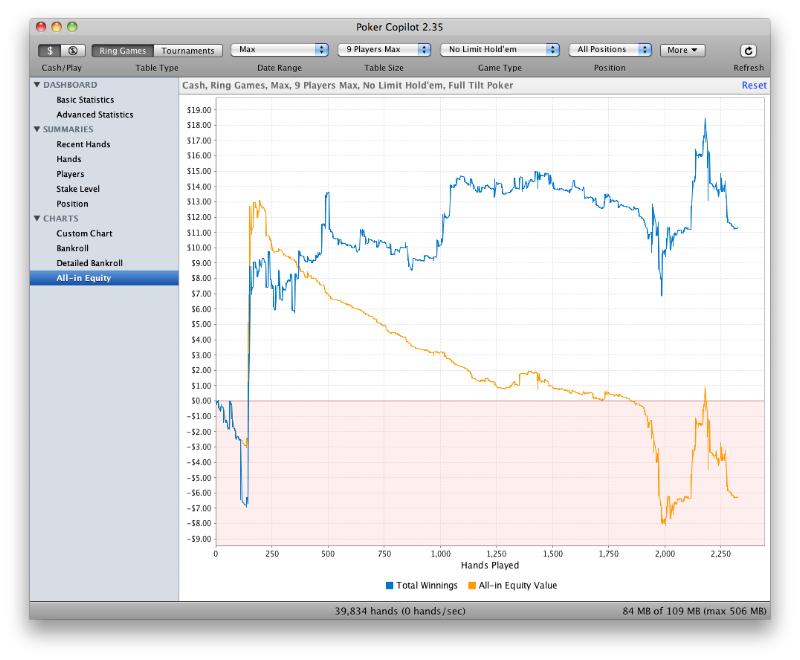This screenshot has height=660, width=800.
Task: Open the Detailed Bankroll chart
Action: pos(89,263)
